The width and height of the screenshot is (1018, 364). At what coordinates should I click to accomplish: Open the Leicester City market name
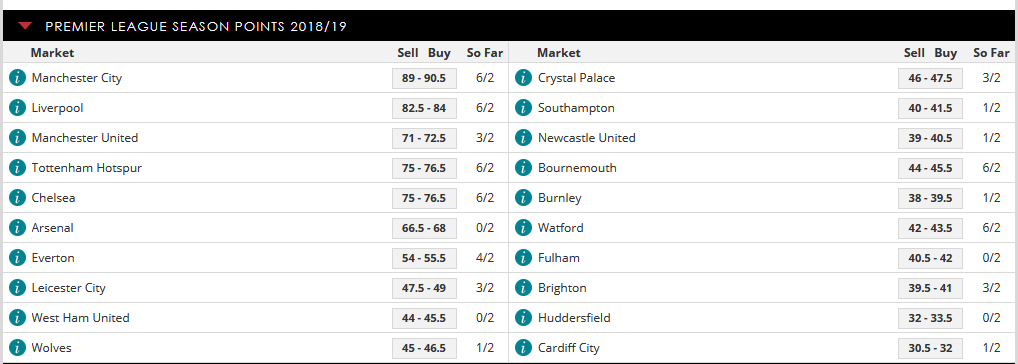pyautogui.click(x=69, y=288)
